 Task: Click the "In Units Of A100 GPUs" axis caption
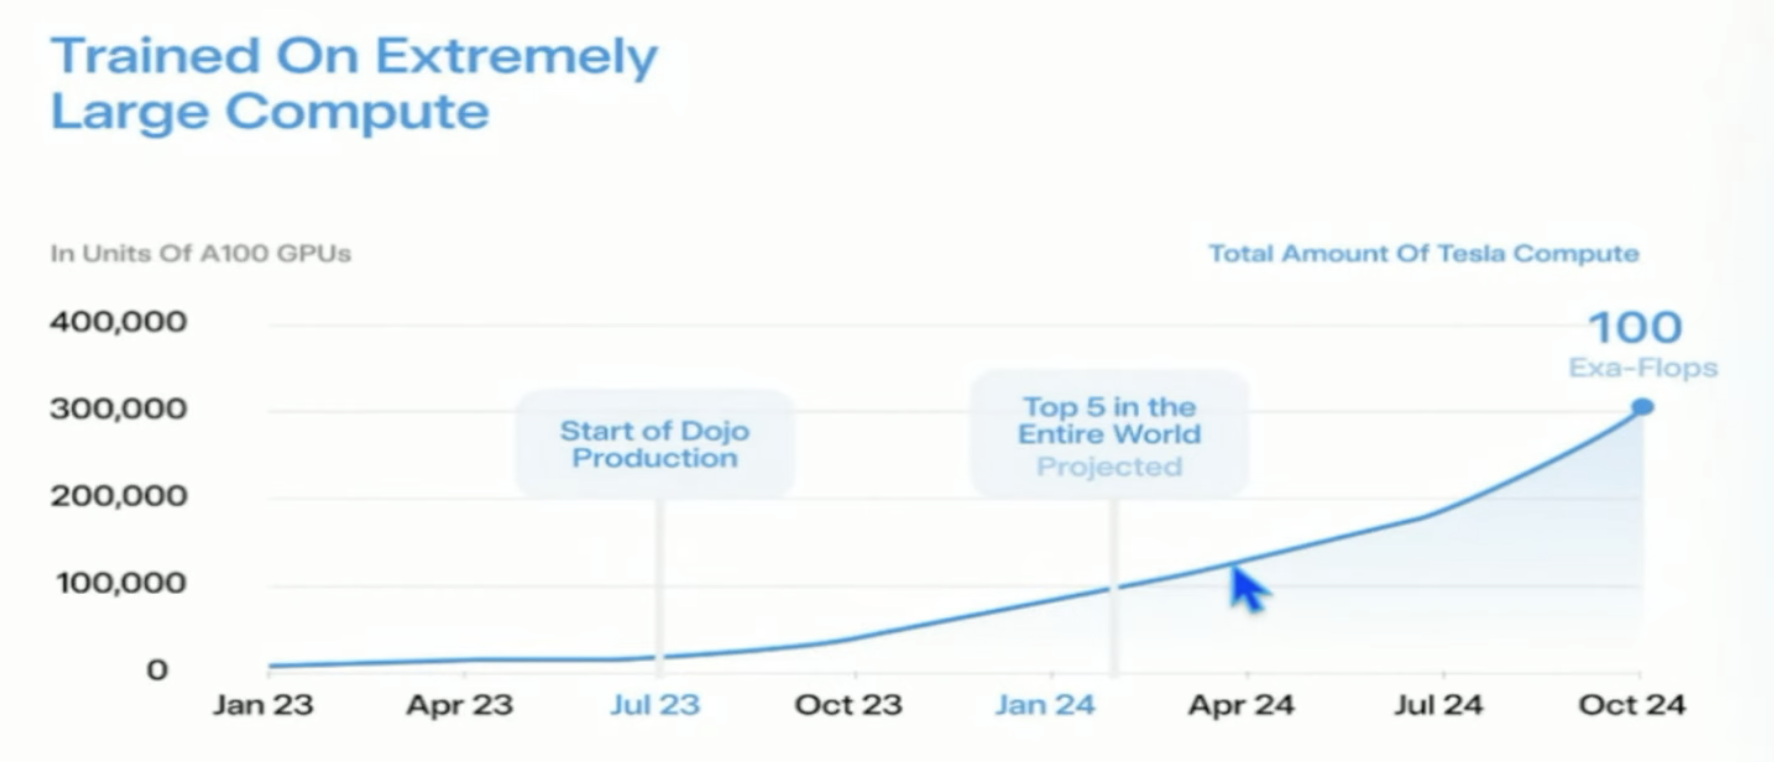pos(201,254)
